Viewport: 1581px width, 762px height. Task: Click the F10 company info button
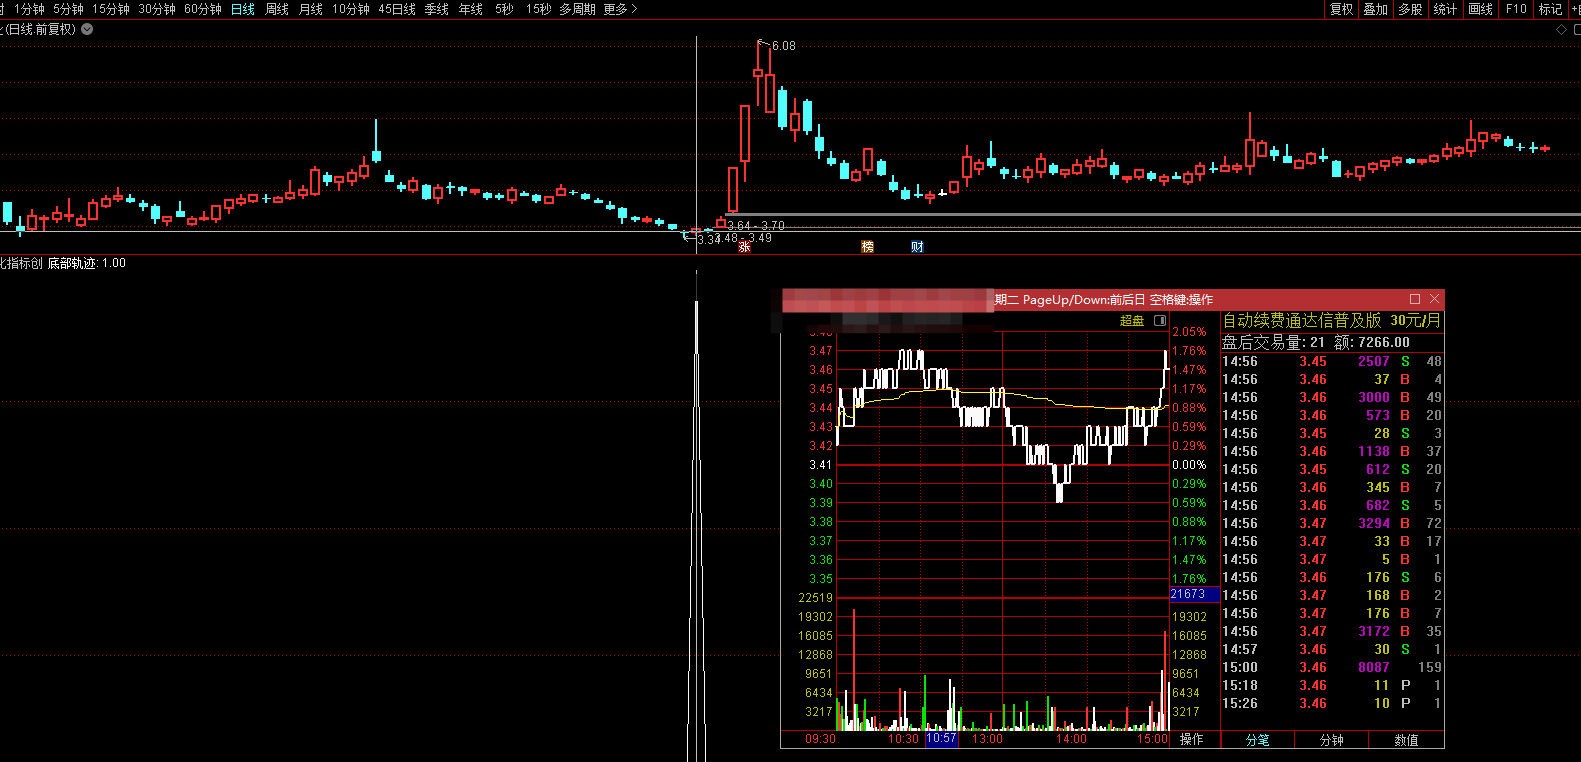pos(1516,9)
